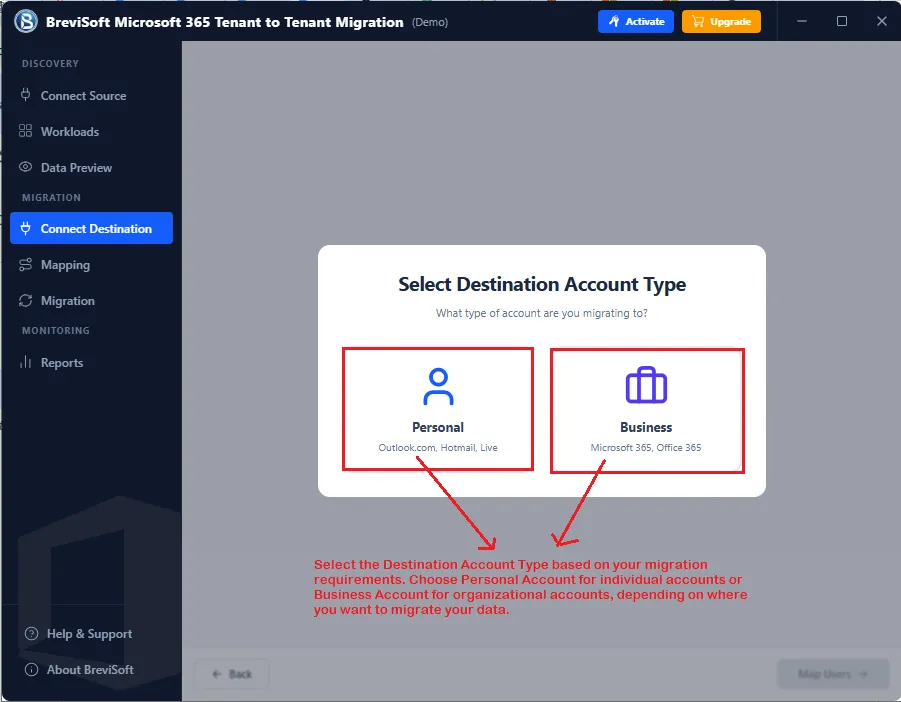Click the grid icon beside Workloads
The image size is (901, 702).
click(25, 131)
